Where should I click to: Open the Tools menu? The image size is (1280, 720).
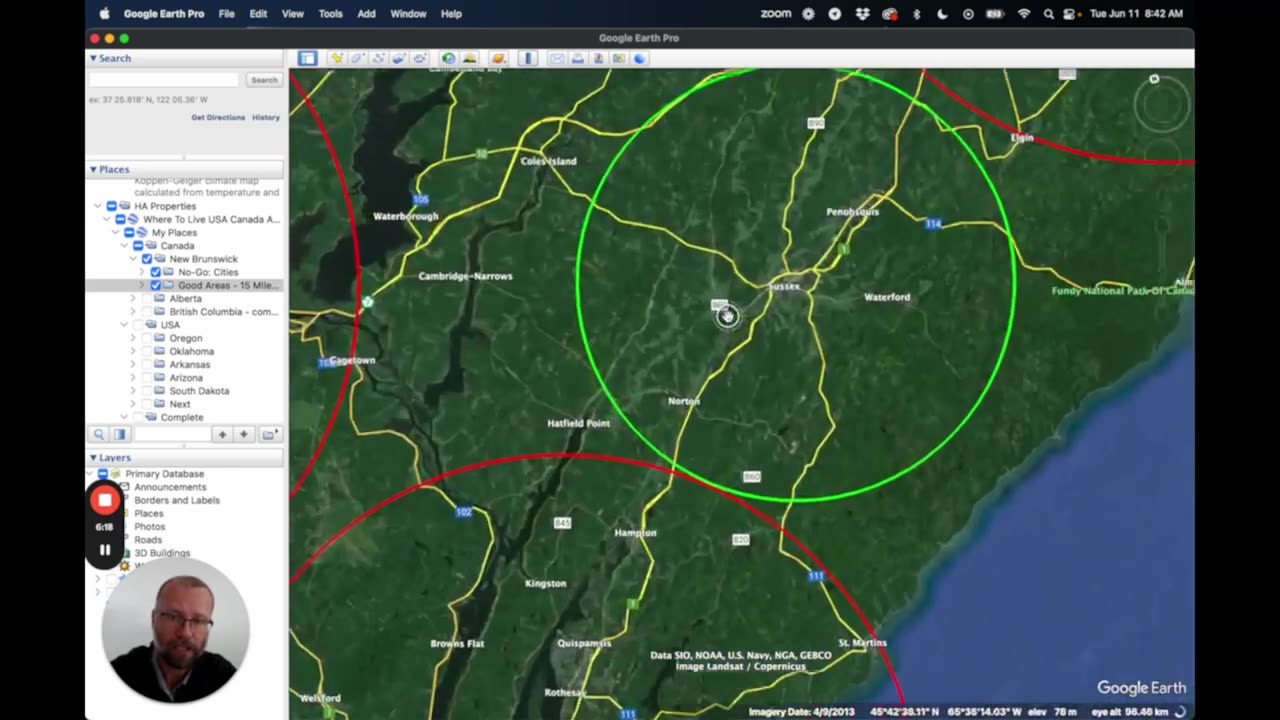(x=330, y=14)
